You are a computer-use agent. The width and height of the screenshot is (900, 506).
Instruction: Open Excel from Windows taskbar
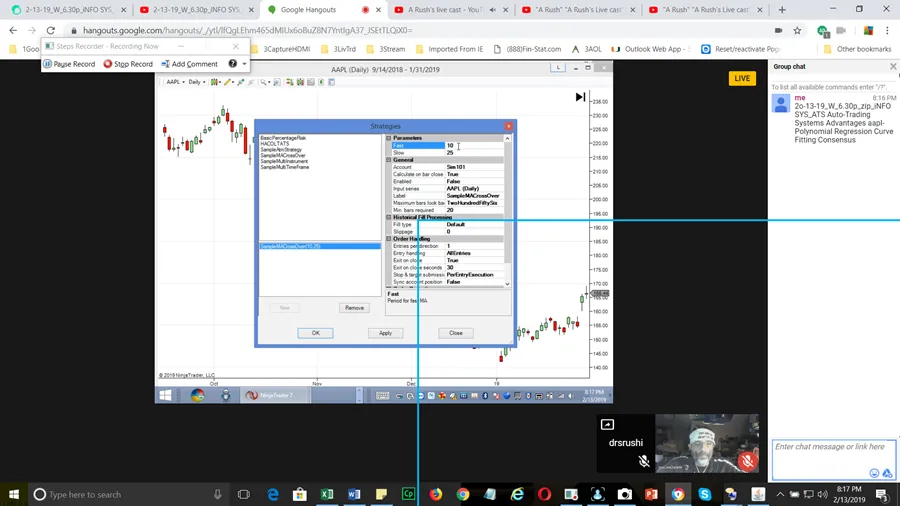[327, 495]
